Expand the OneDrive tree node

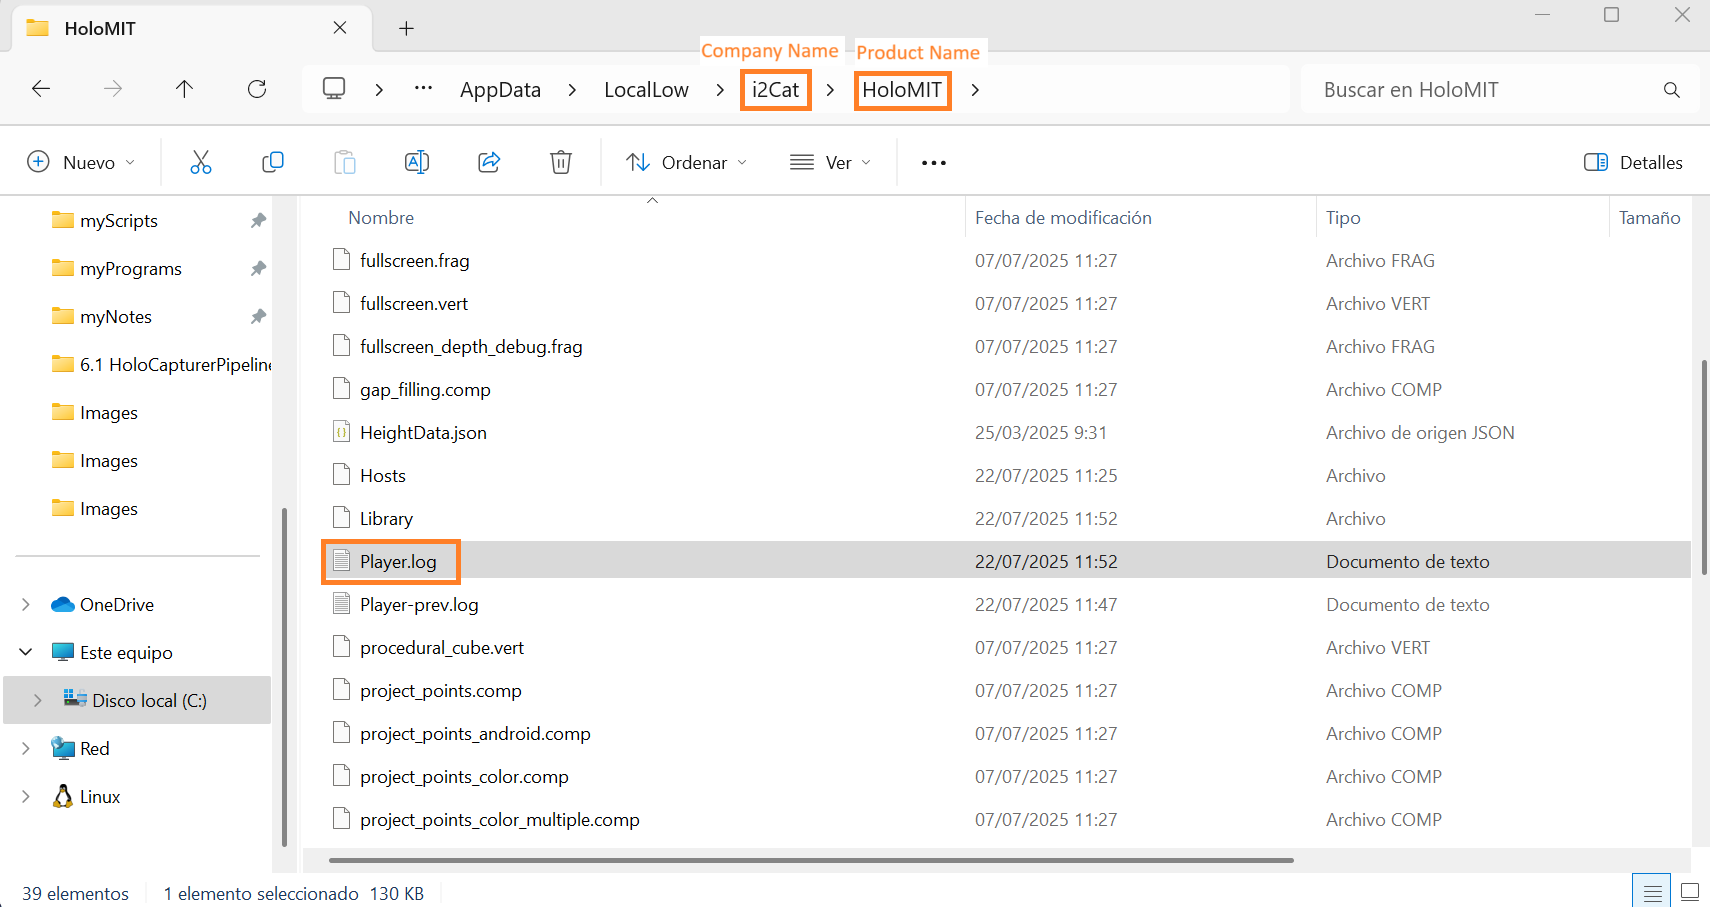[x=26, y=605]
